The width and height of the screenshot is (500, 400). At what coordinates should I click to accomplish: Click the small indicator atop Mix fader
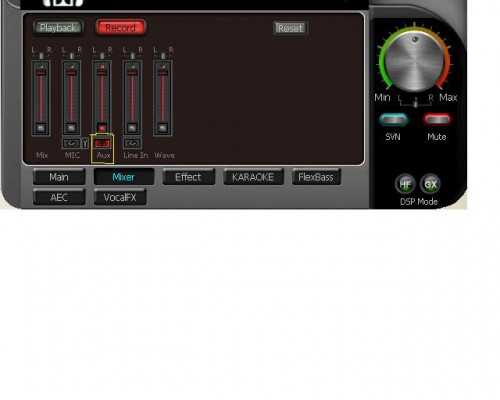41,66
